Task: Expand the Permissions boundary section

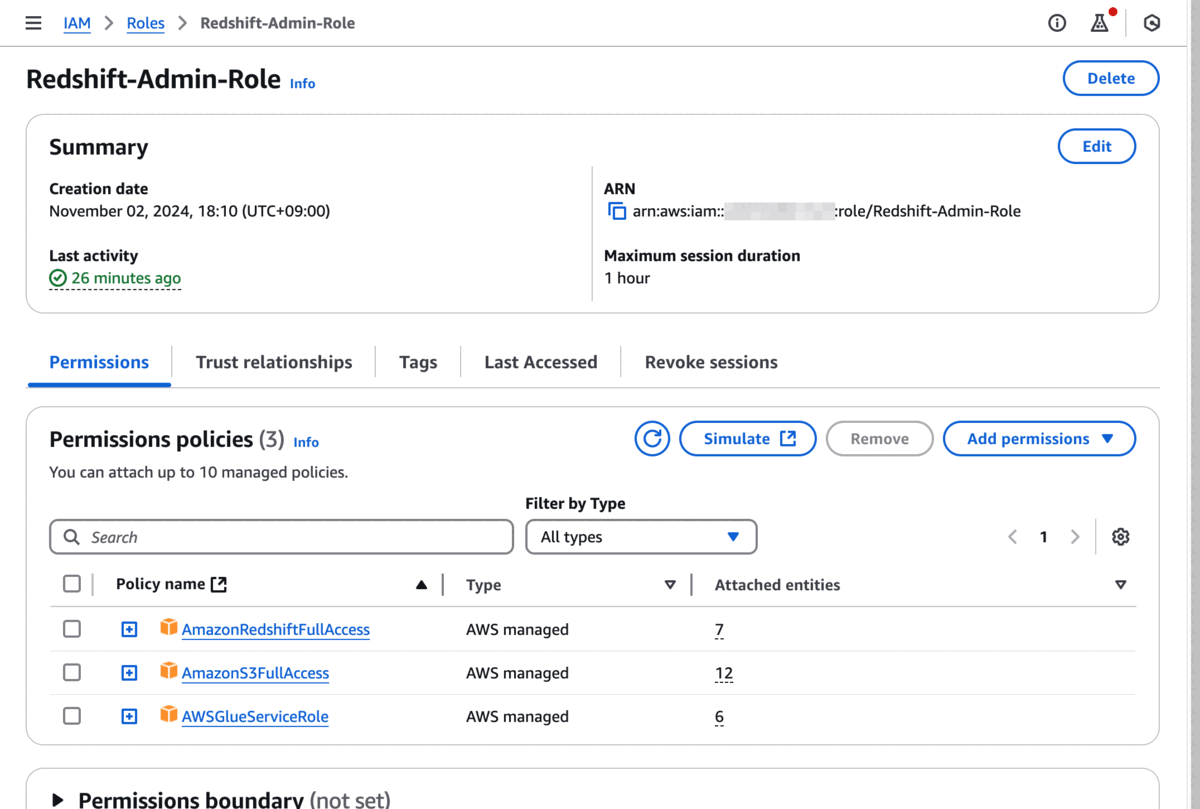Action: [x=58, y=799]
